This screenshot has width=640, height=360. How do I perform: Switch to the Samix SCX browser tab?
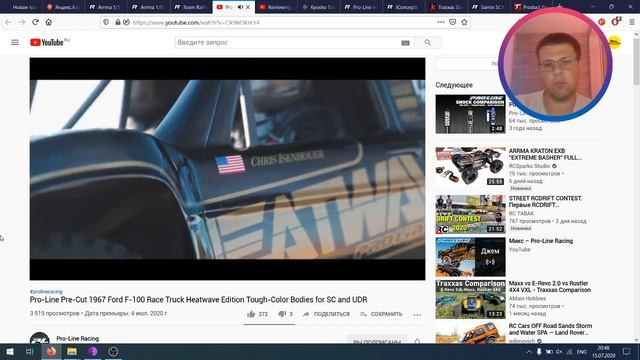[488, 7]
